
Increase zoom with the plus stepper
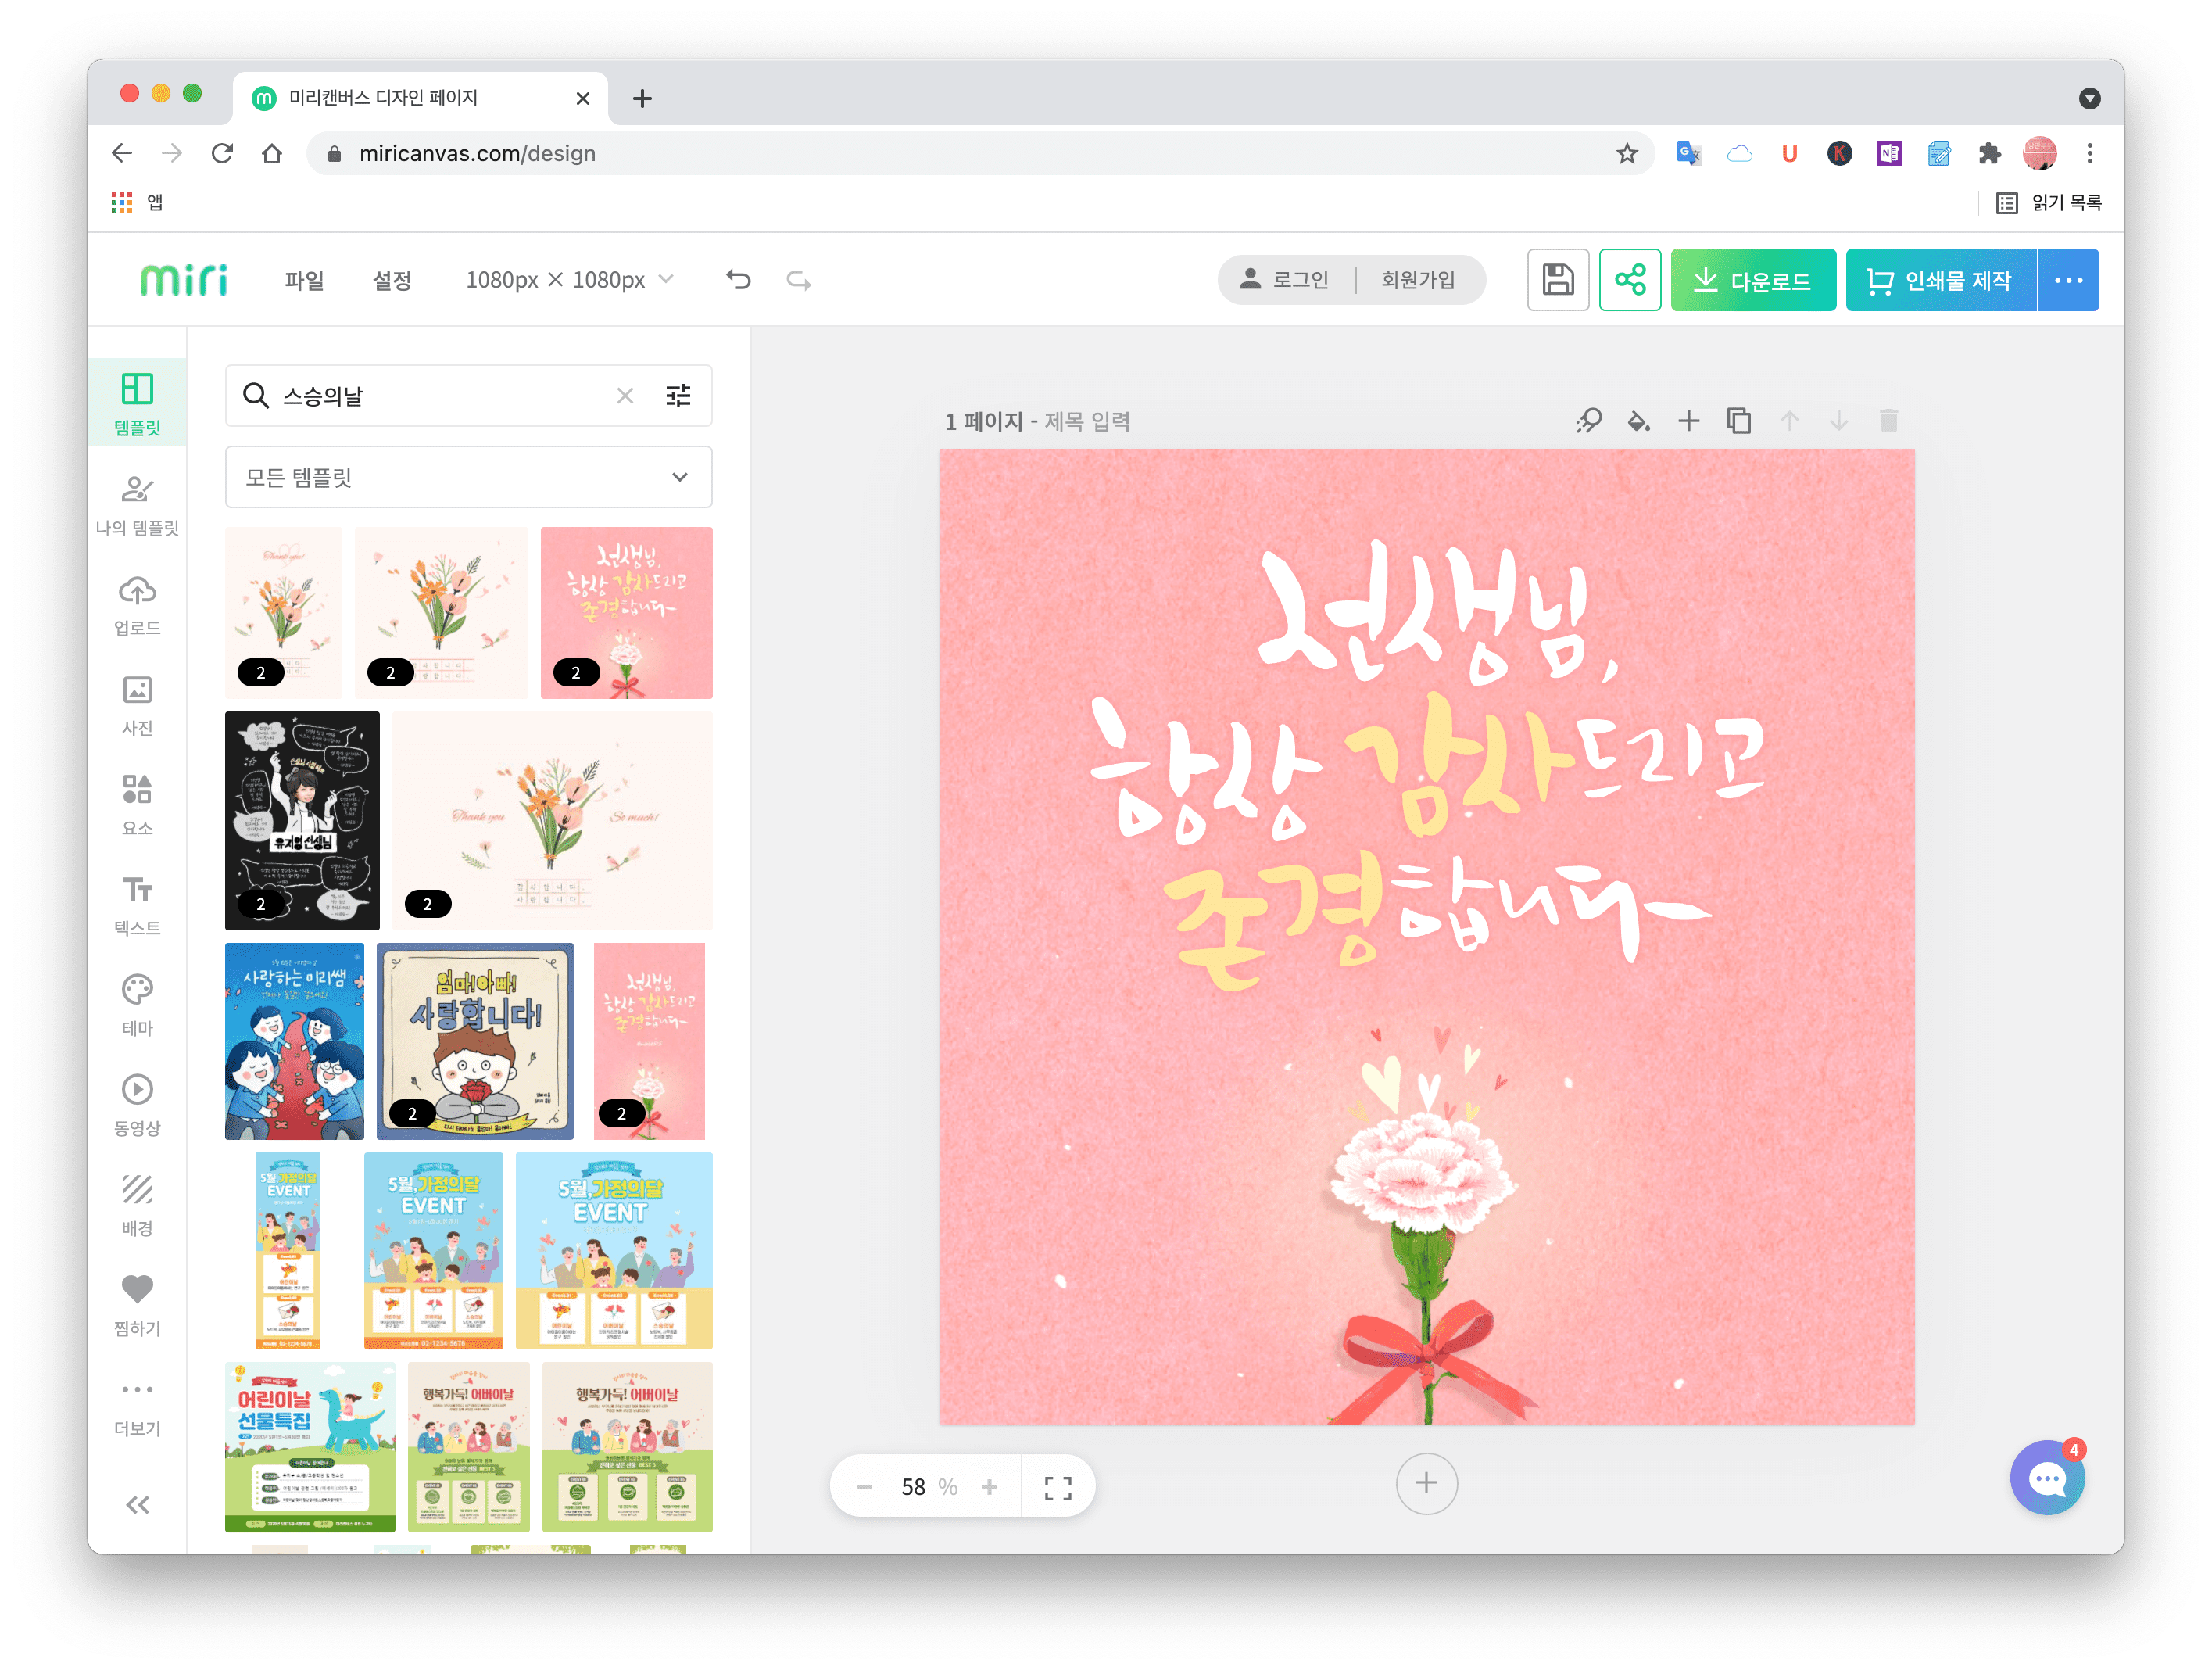click(x=989, y=1487)
